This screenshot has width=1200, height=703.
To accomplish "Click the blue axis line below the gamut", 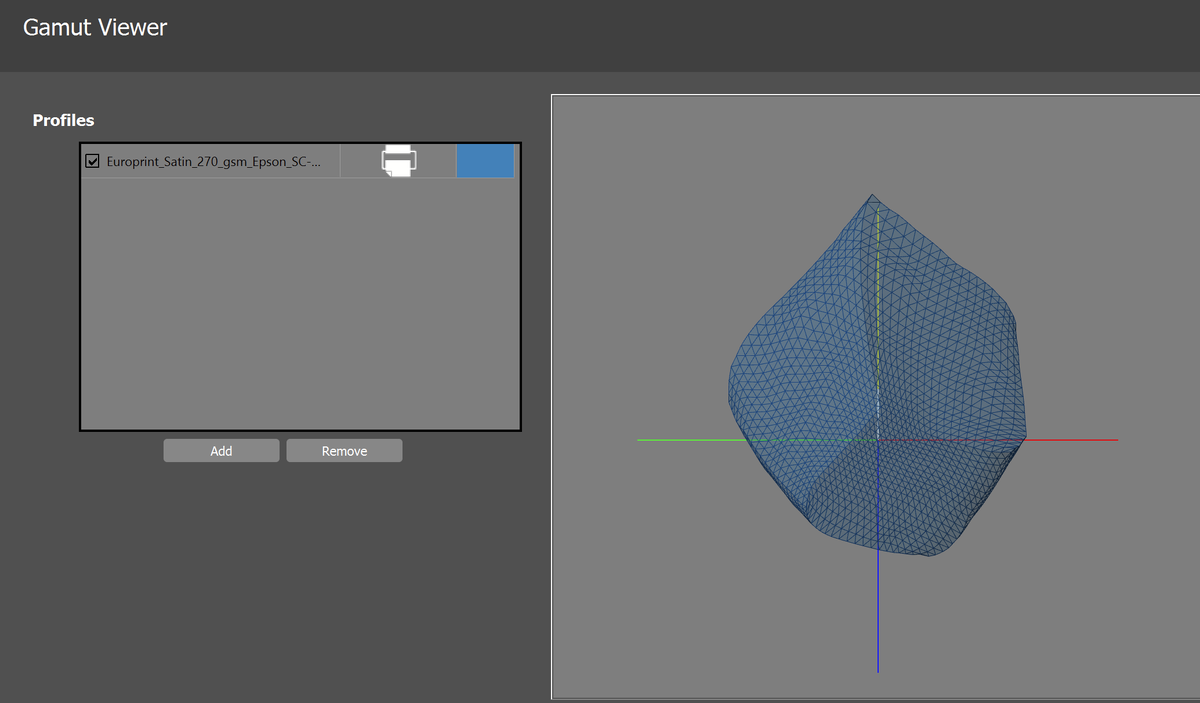I will tap(878, 615).
